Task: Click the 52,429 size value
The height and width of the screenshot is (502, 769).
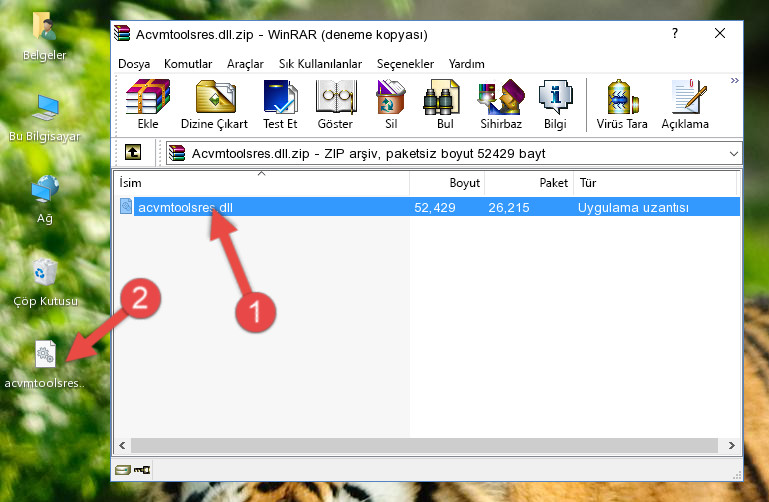Action: tap(435, 207)
